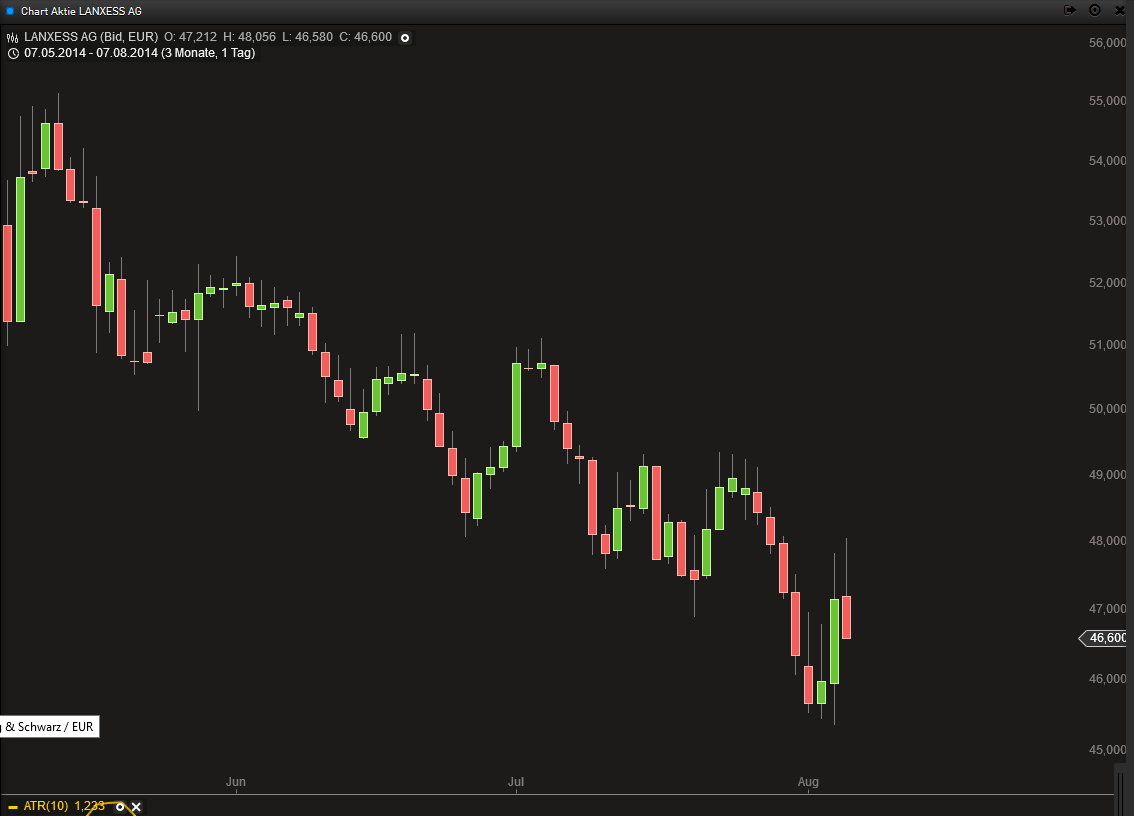1134x816 pixels.
Task: Click the blue dot icon beside the chart title
Action: 10,11
